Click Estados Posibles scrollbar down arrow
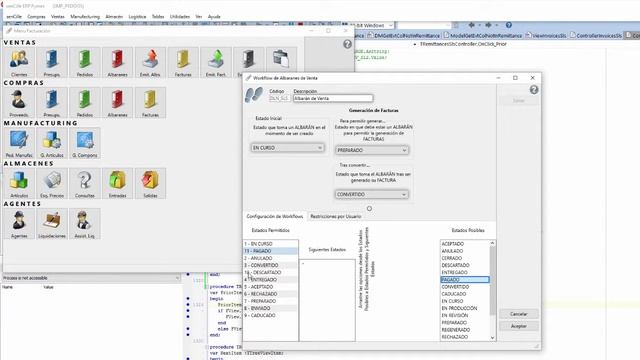Screen dimensions: 640x360 493,338
